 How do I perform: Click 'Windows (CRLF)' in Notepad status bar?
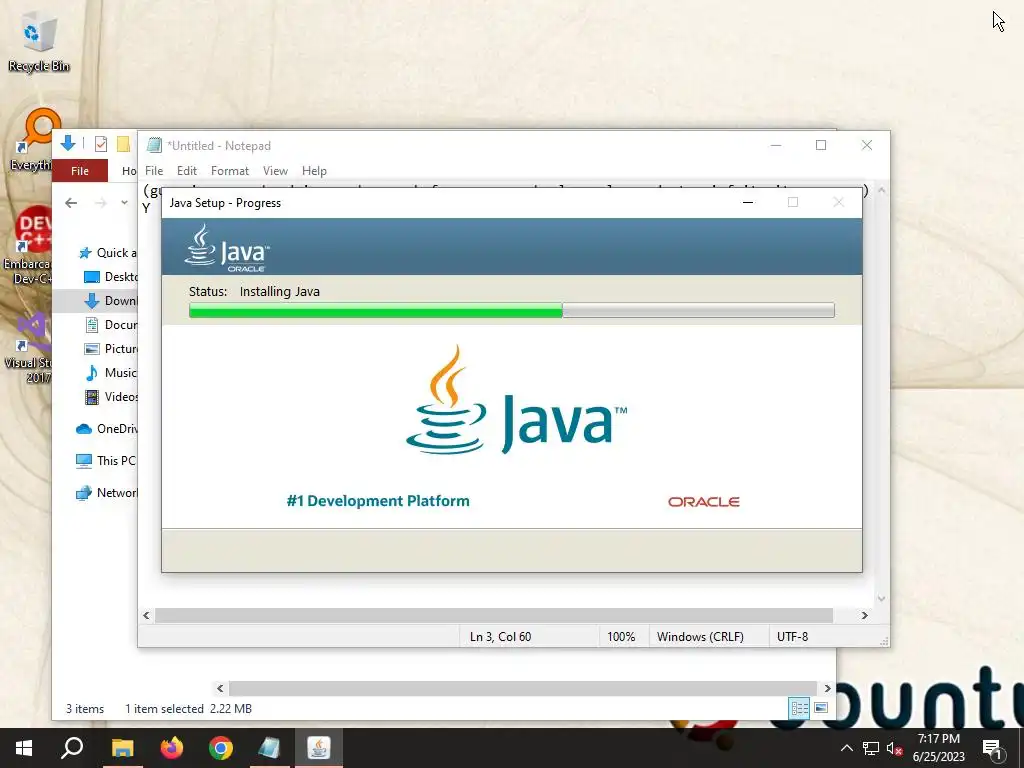tap(700, 637)
